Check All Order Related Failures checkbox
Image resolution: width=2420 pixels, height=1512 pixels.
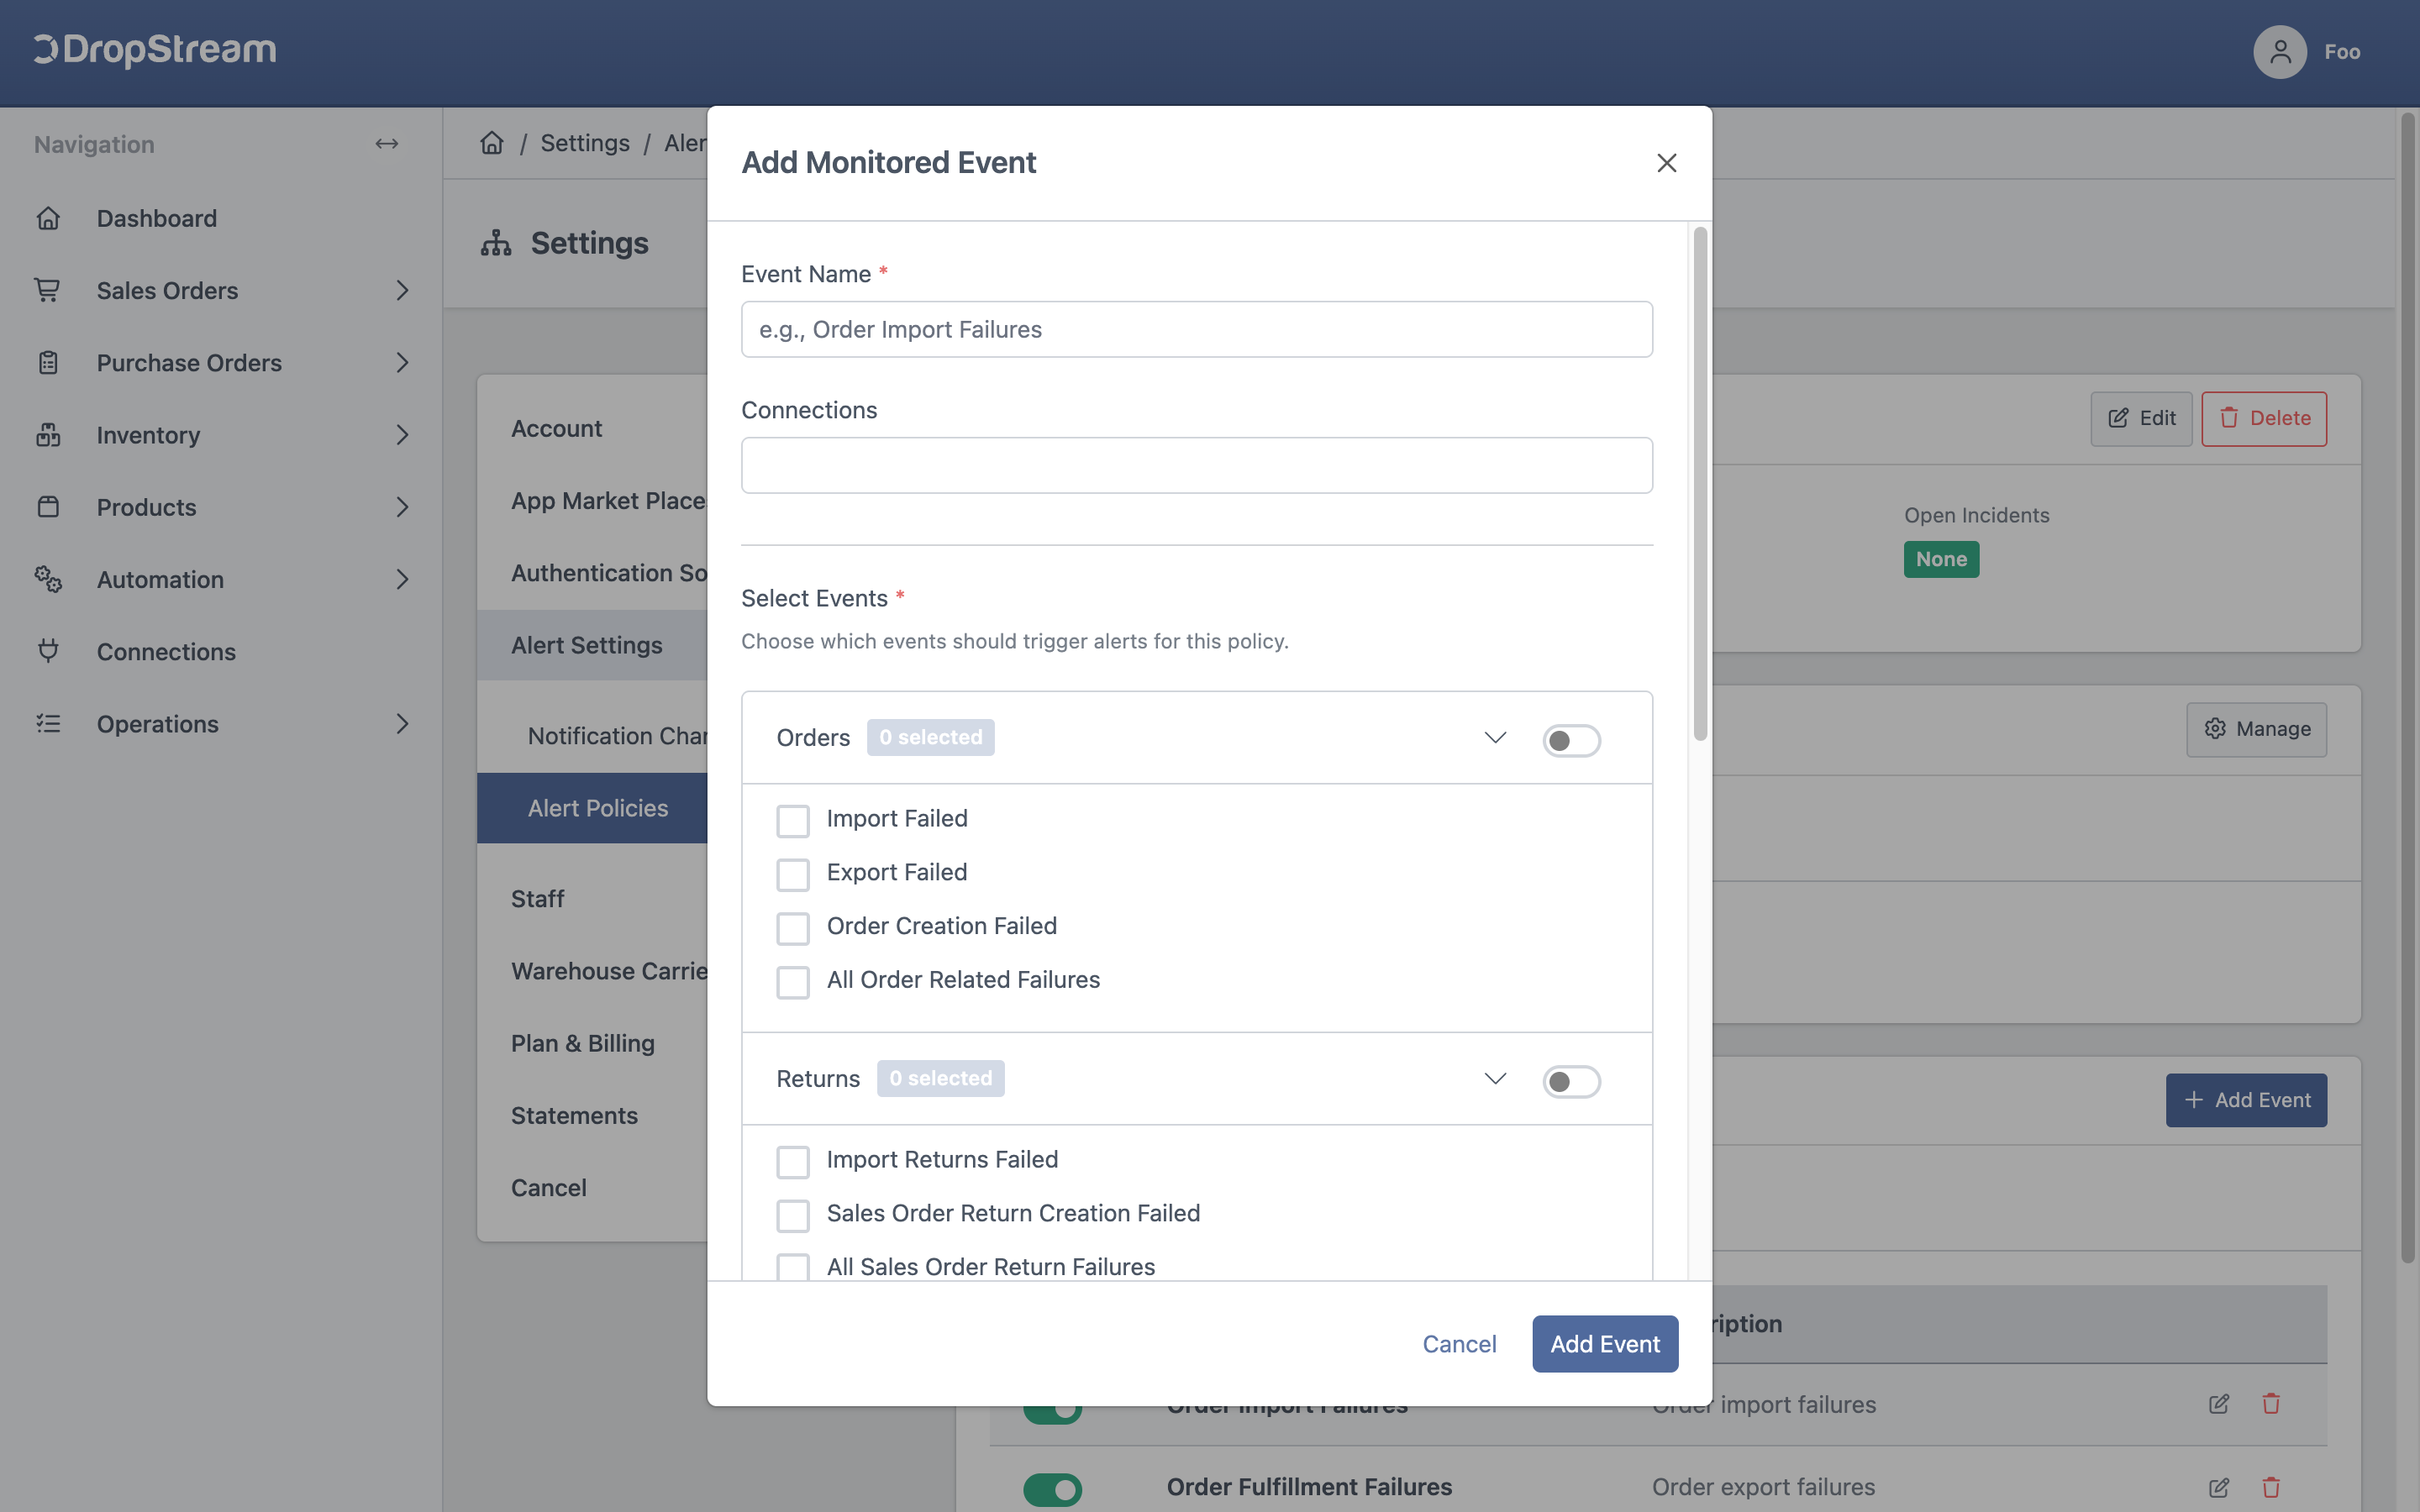tap(793, 982)
